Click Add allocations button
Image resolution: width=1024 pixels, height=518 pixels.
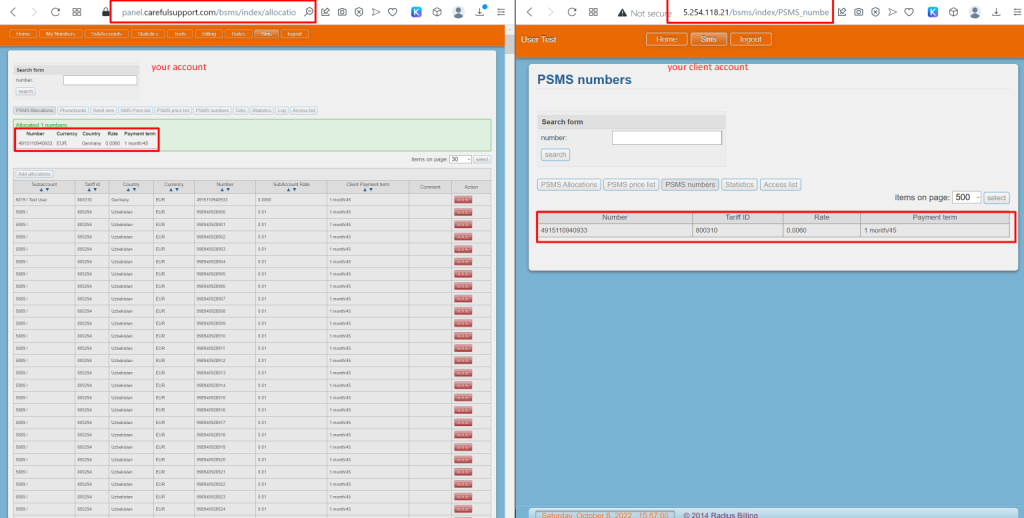[35, 174]
